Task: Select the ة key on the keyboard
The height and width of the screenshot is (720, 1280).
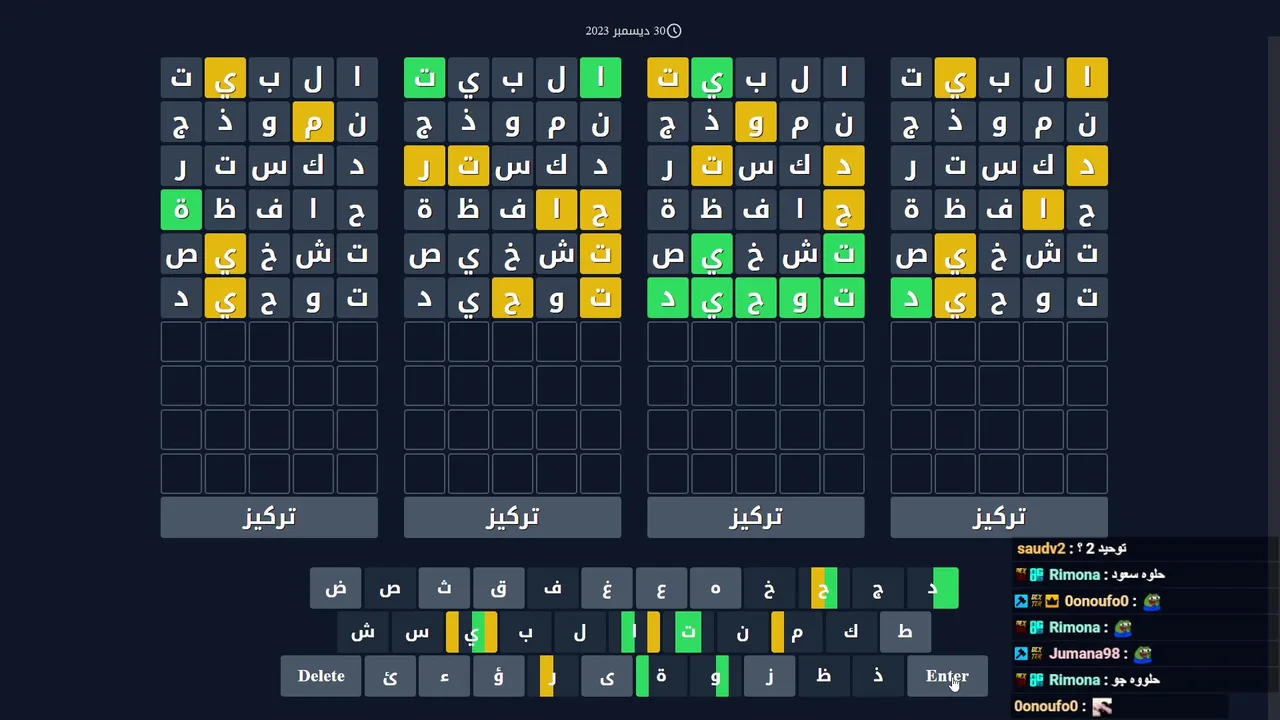Action: tap(661, 676)
